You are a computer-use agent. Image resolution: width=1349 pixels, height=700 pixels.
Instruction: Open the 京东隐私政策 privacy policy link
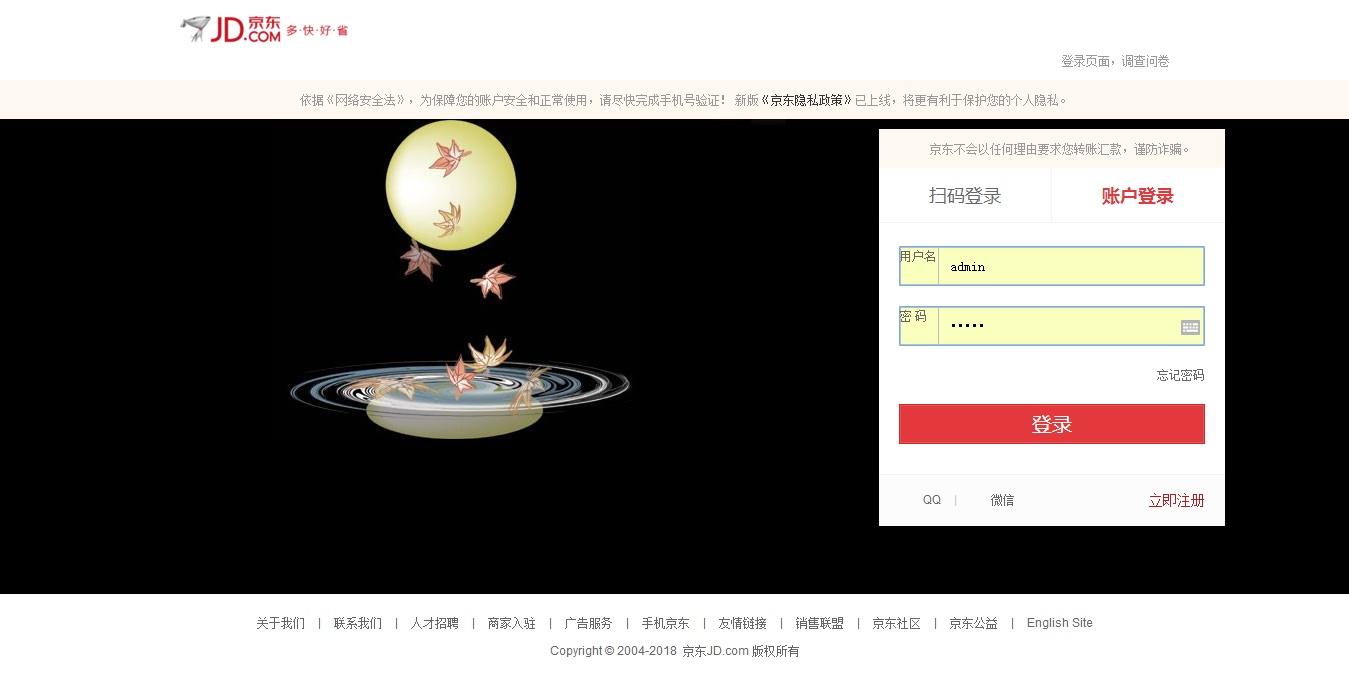(x=807, y=100)
